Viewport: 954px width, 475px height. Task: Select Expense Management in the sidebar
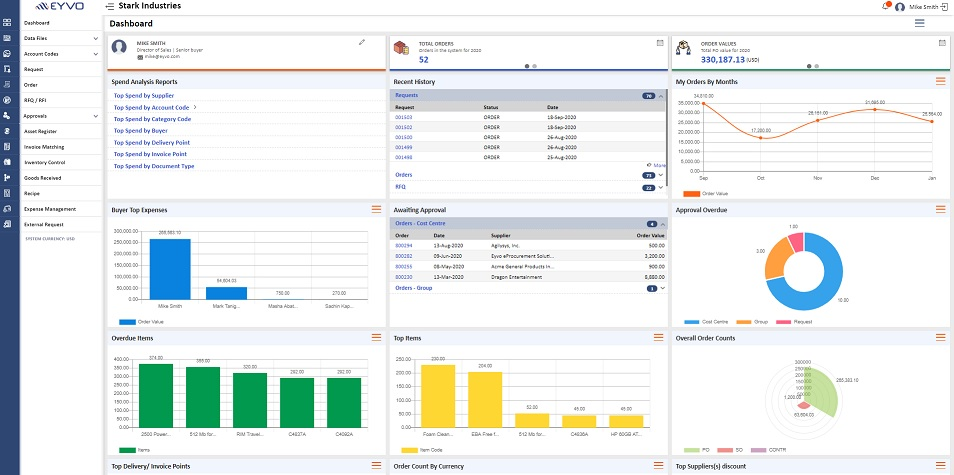[x=50, y=209]
